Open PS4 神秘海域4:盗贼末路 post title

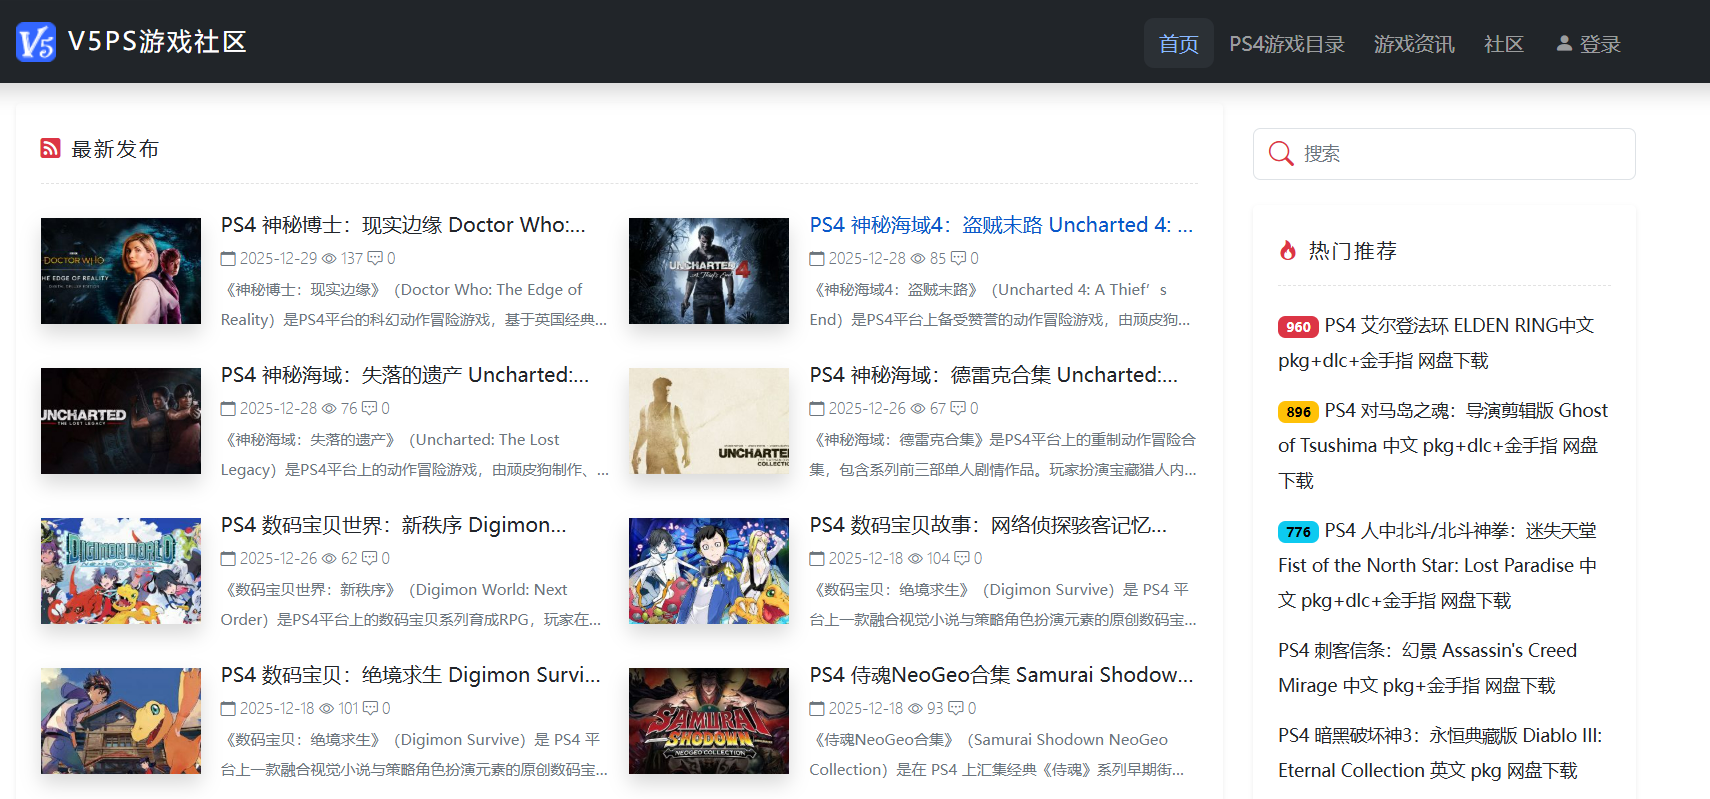tap(1001, 225)
